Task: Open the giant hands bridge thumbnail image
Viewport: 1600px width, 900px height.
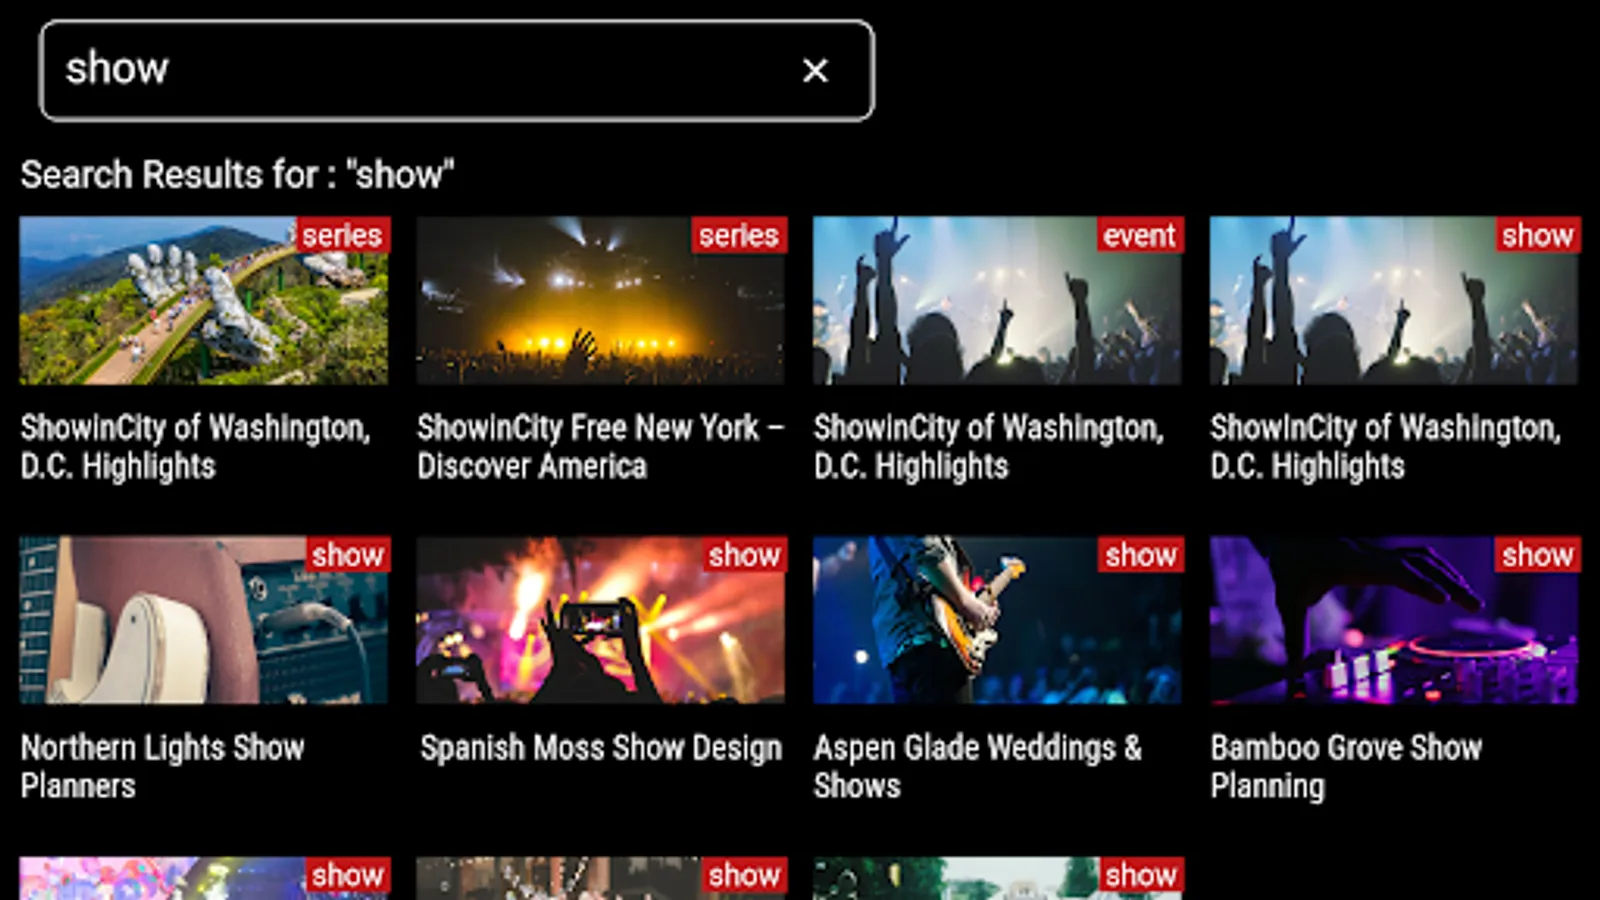Action: coord(204,301)
